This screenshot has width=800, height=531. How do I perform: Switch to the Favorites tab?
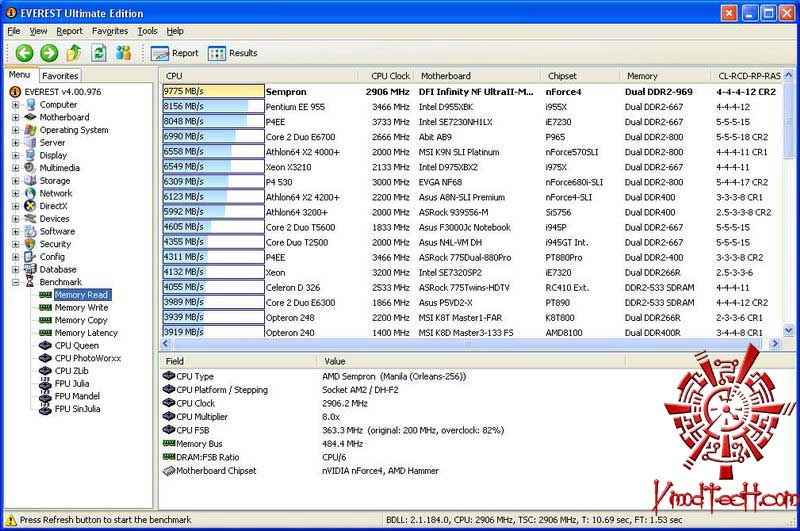coord(60,76)
